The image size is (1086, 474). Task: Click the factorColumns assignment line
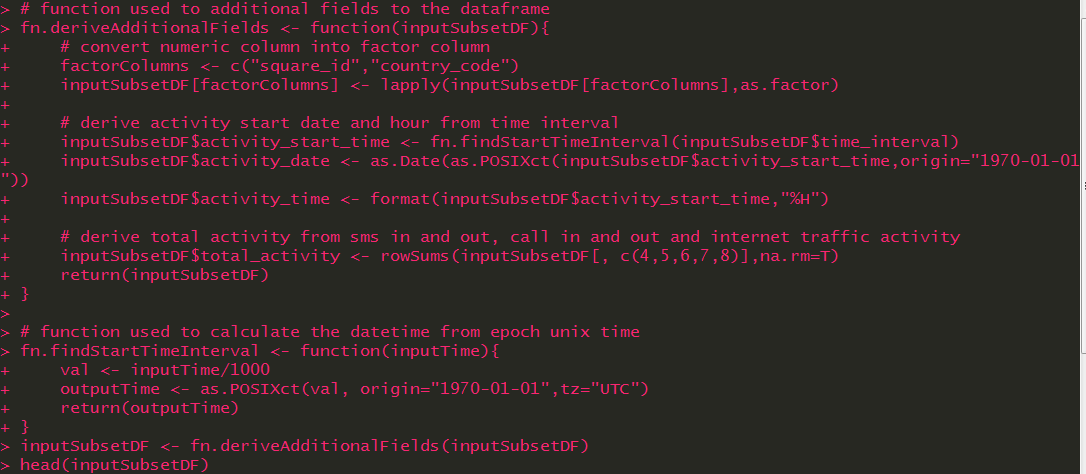coord(290,67)
